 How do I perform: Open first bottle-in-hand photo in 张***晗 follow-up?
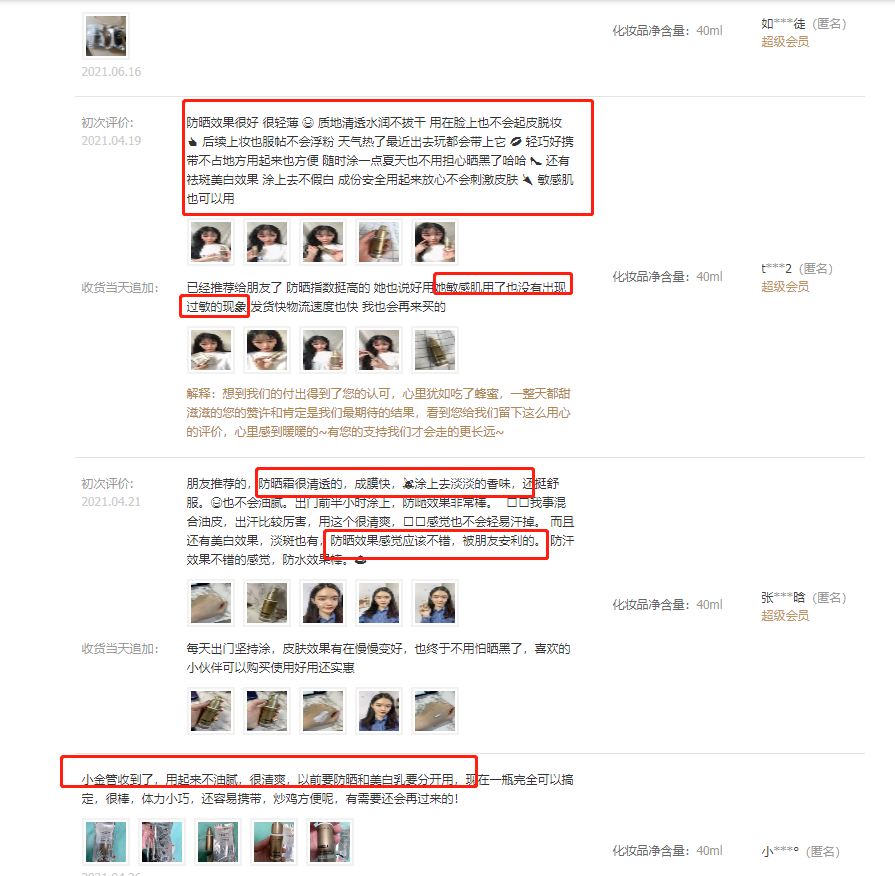[211, 711]
